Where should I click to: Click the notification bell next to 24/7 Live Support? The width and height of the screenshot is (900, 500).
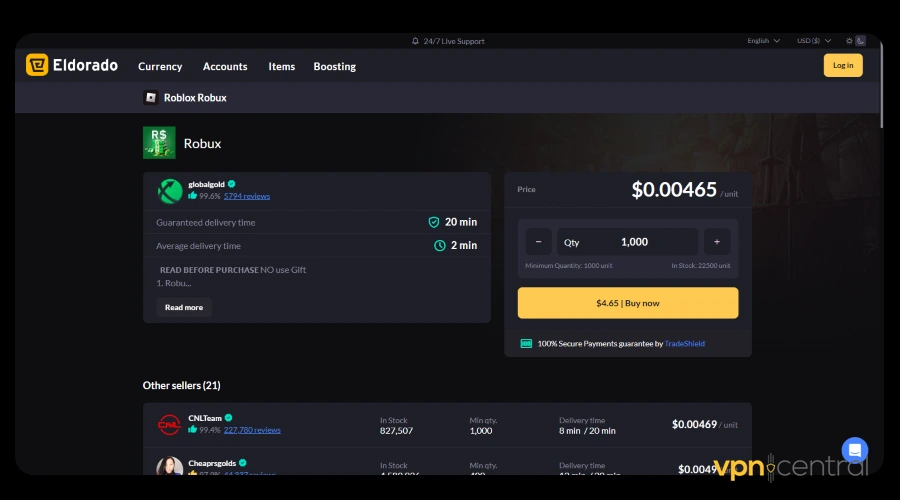click(x=415, y=41)
